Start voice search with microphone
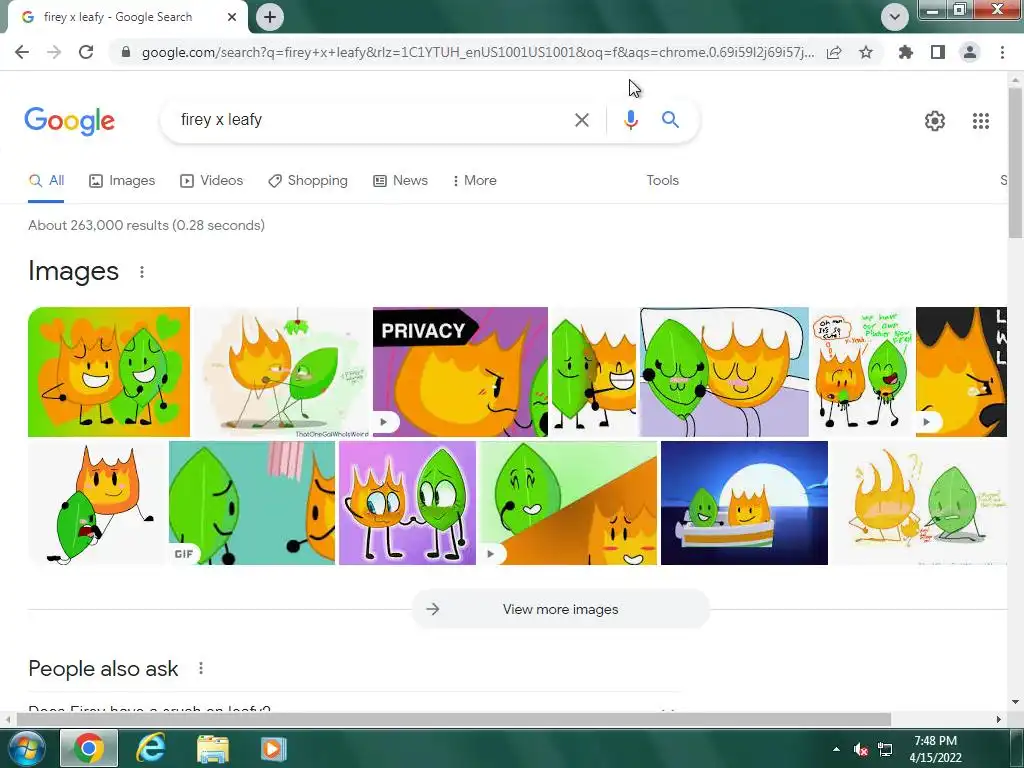The height and width of the screenshot is (768, 1024). pos(630,120)
